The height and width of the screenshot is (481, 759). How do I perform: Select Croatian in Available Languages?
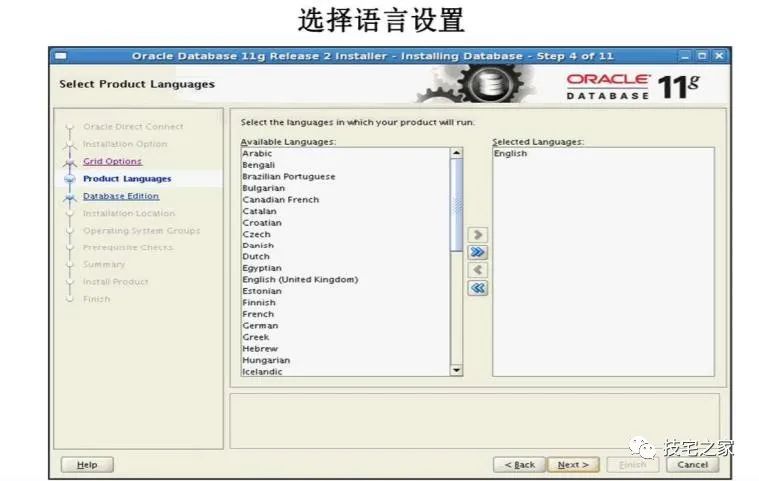[x=346, y=223]
